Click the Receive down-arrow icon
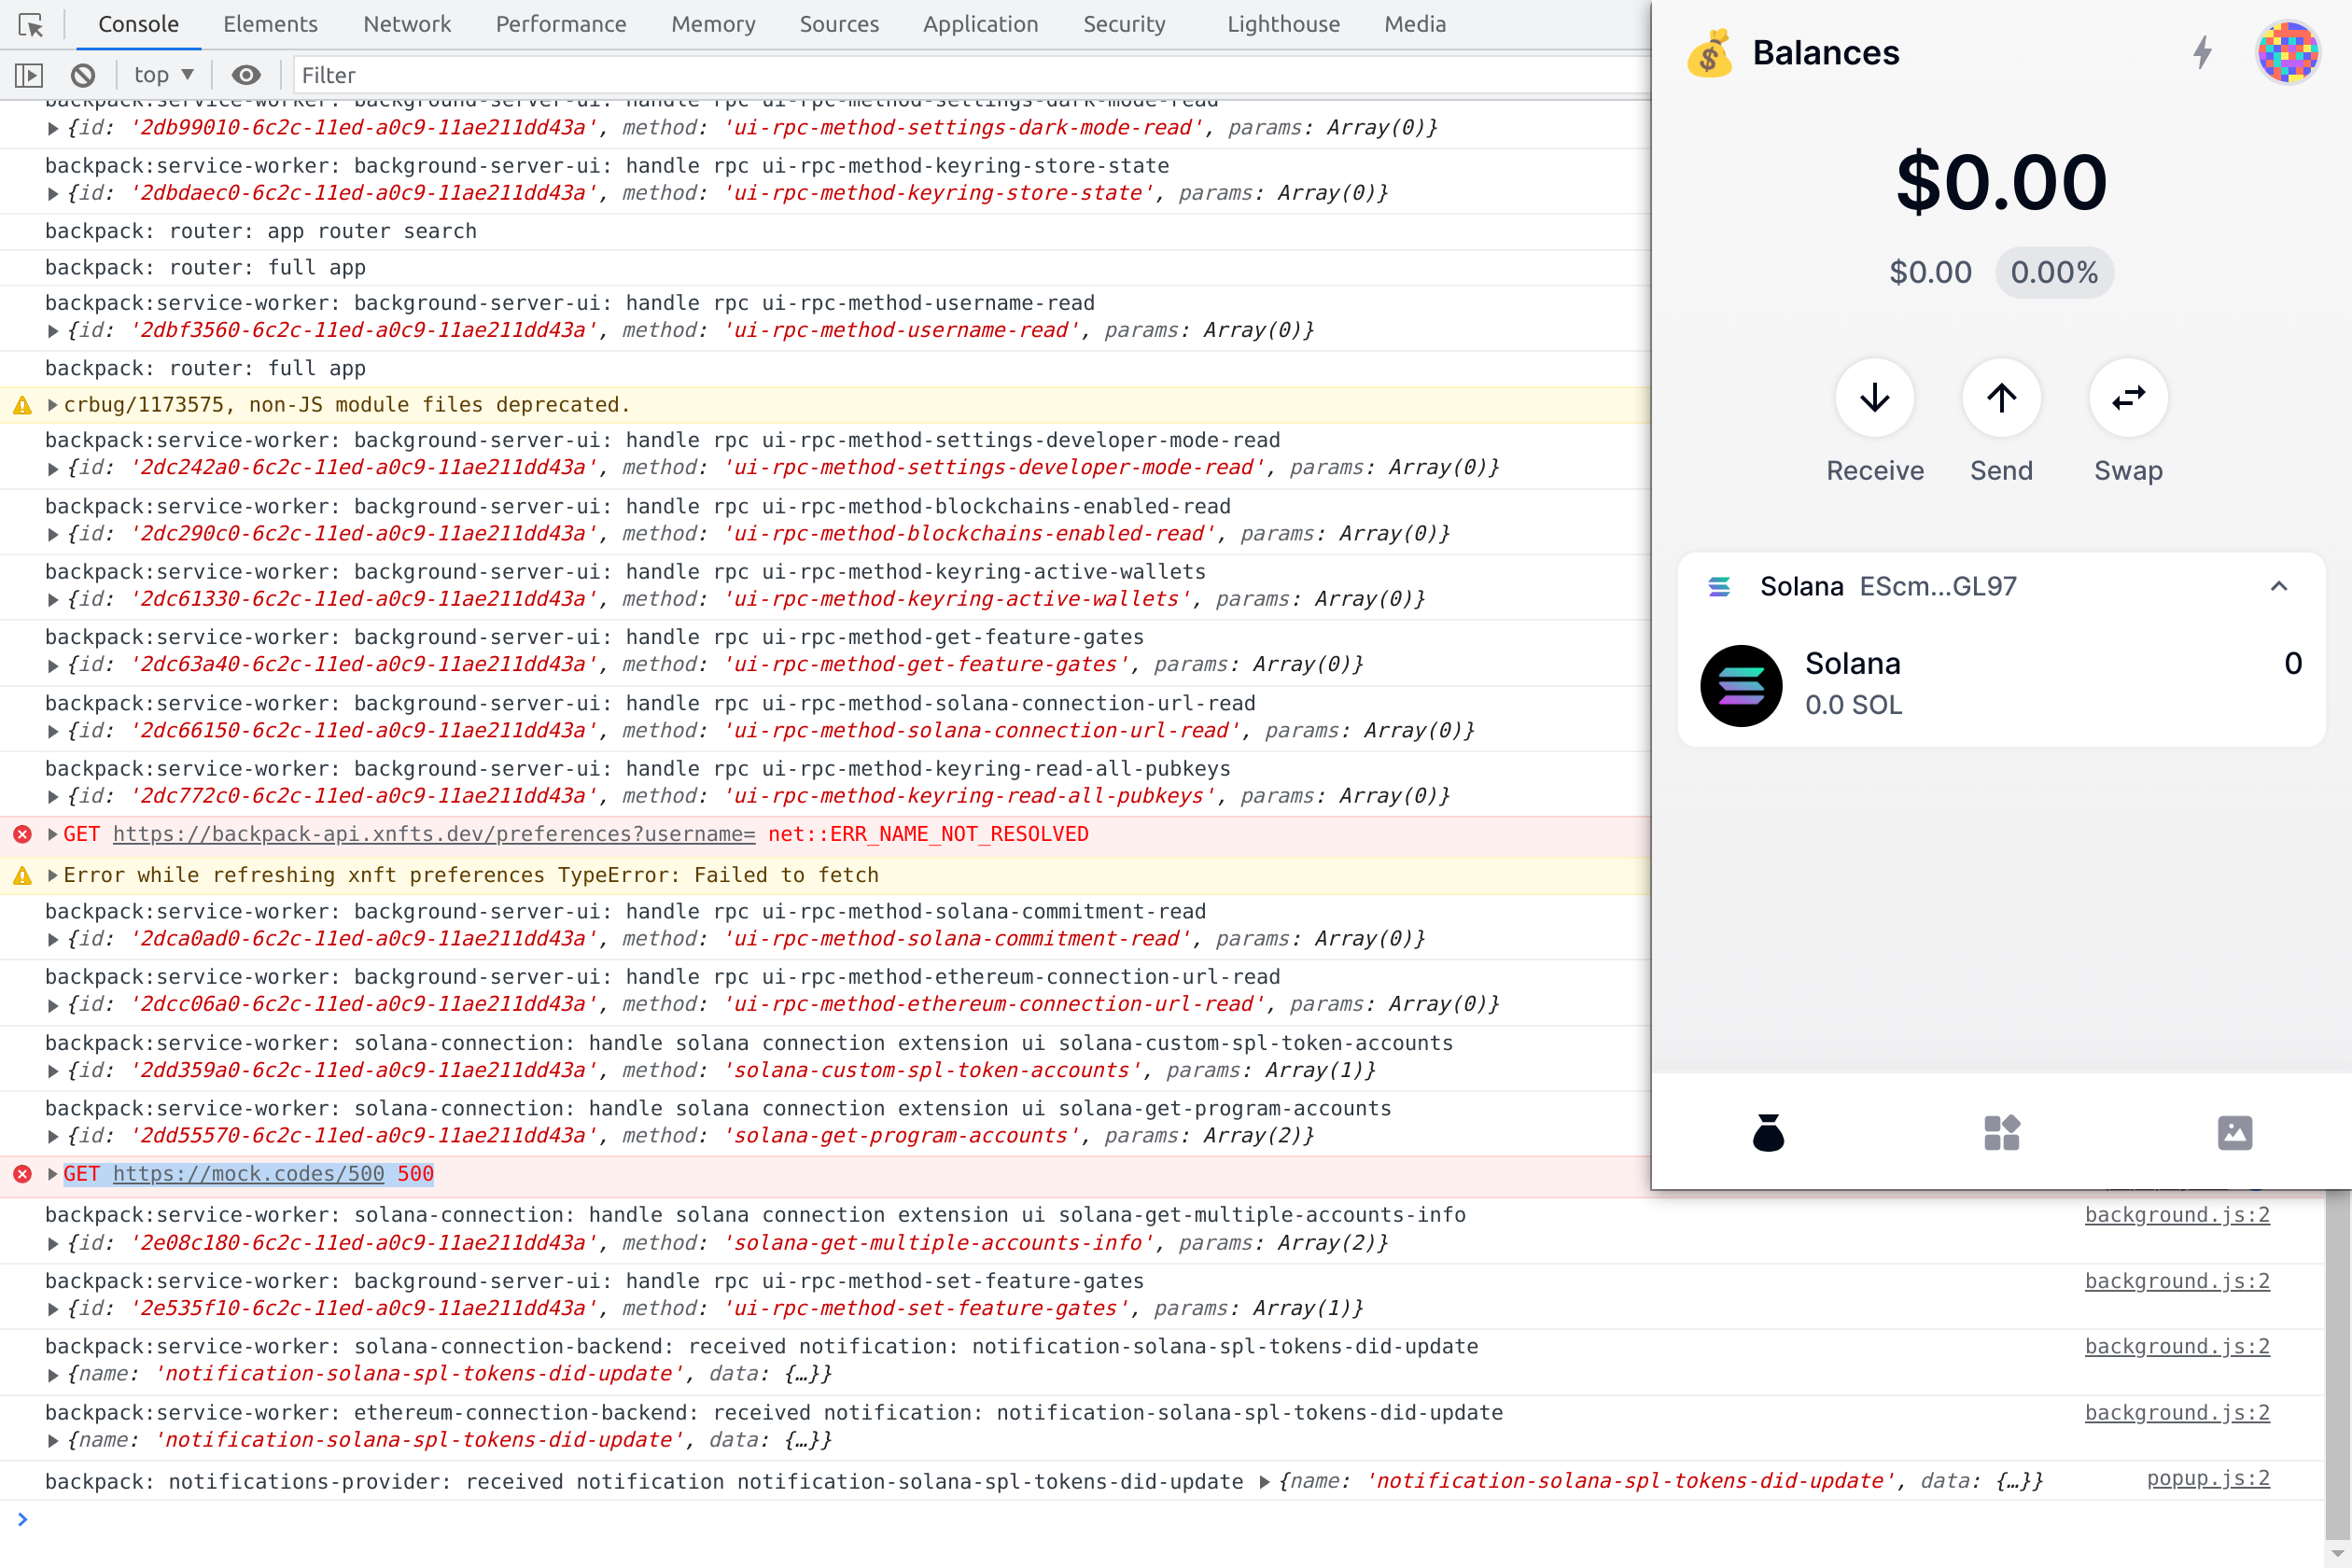 tap(1875, 397)
